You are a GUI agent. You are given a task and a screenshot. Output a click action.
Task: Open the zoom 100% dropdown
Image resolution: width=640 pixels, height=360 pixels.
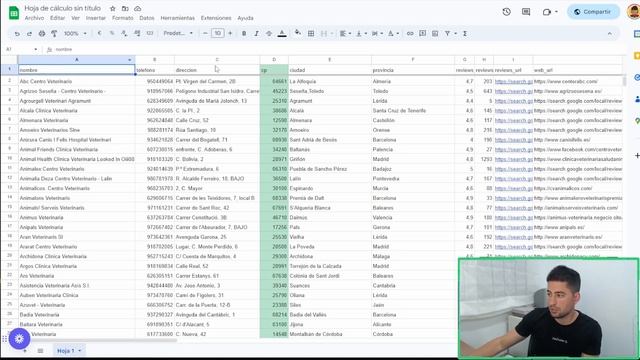pyautogui.click(x=75, y=33)
